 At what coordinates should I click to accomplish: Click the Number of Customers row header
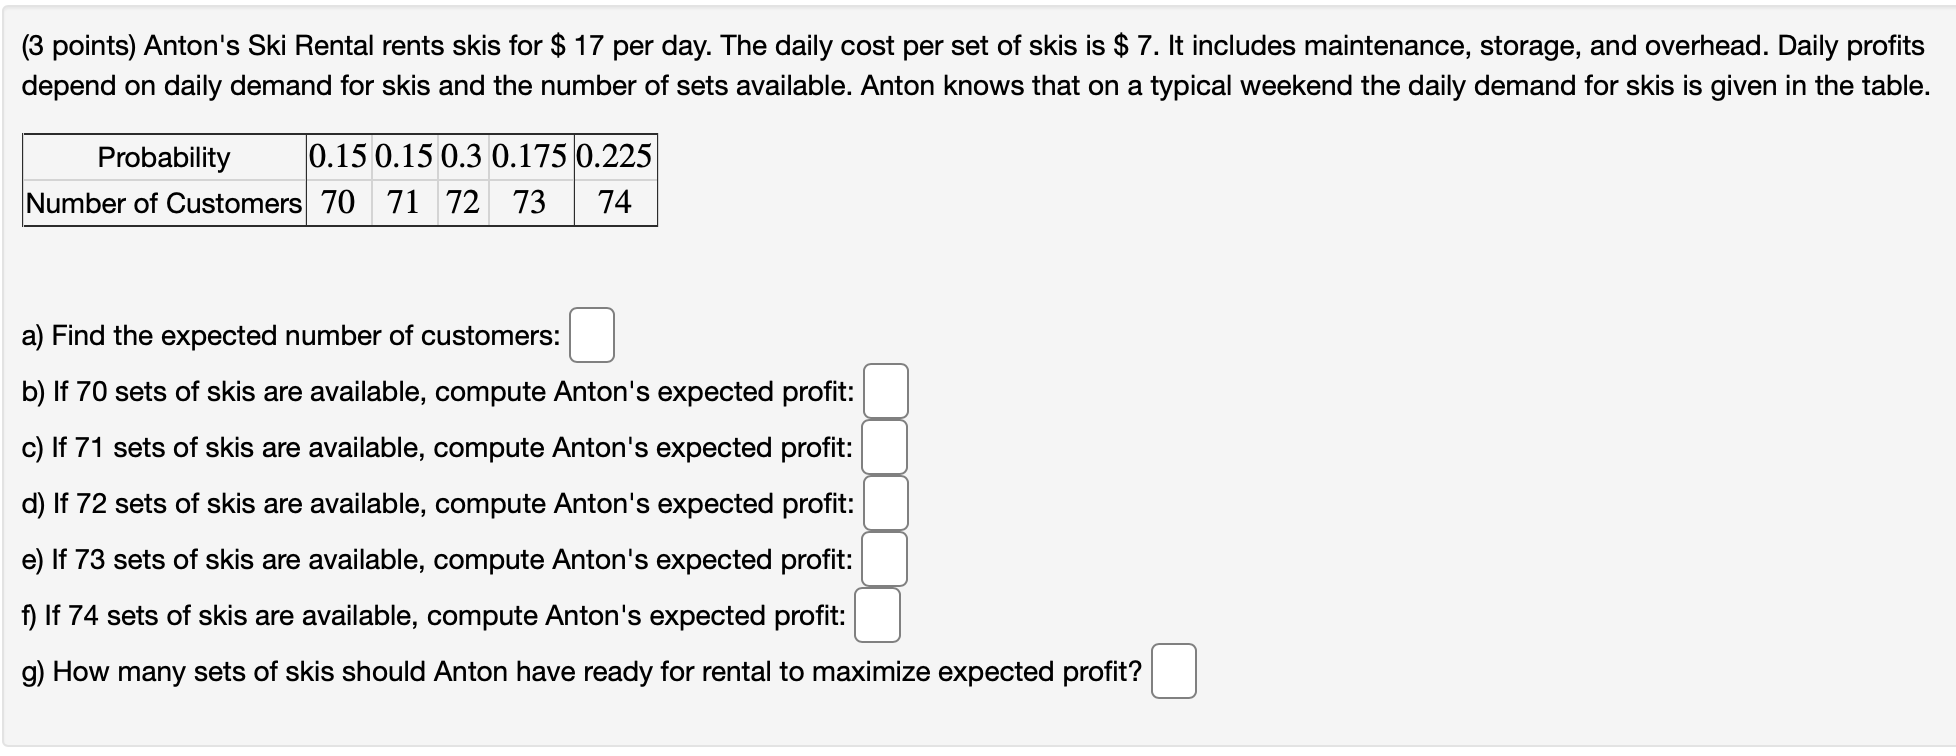[x=162, y=203]
